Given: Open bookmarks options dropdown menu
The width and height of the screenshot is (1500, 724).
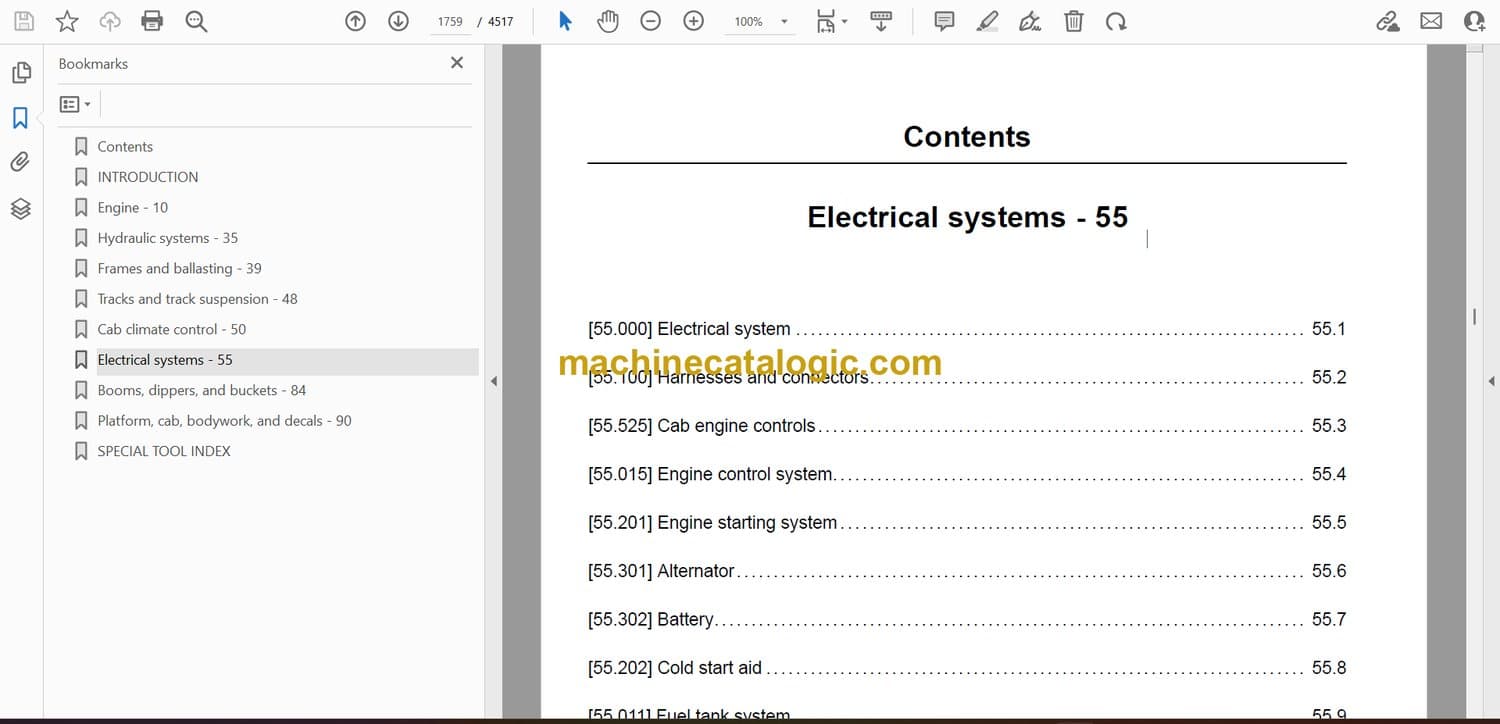Looking at the screenshot, I should [75, 104].
